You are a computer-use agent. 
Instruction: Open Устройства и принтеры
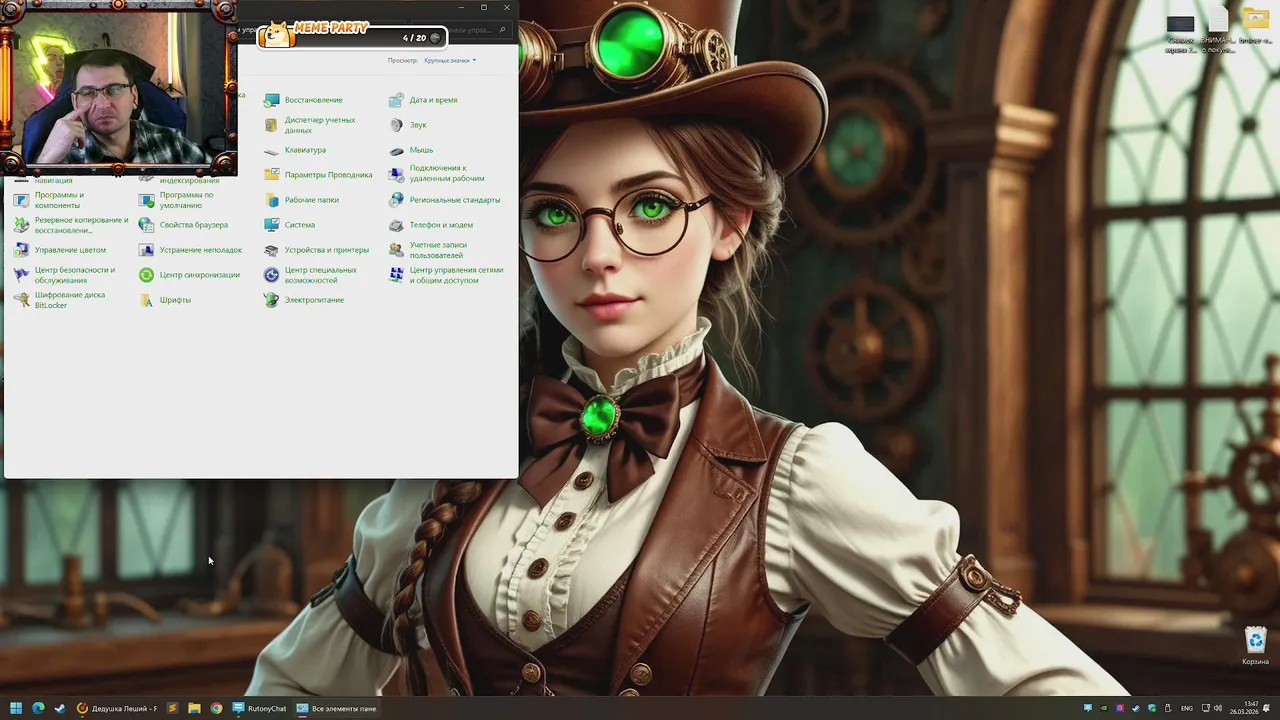click(x=316, y=250)
